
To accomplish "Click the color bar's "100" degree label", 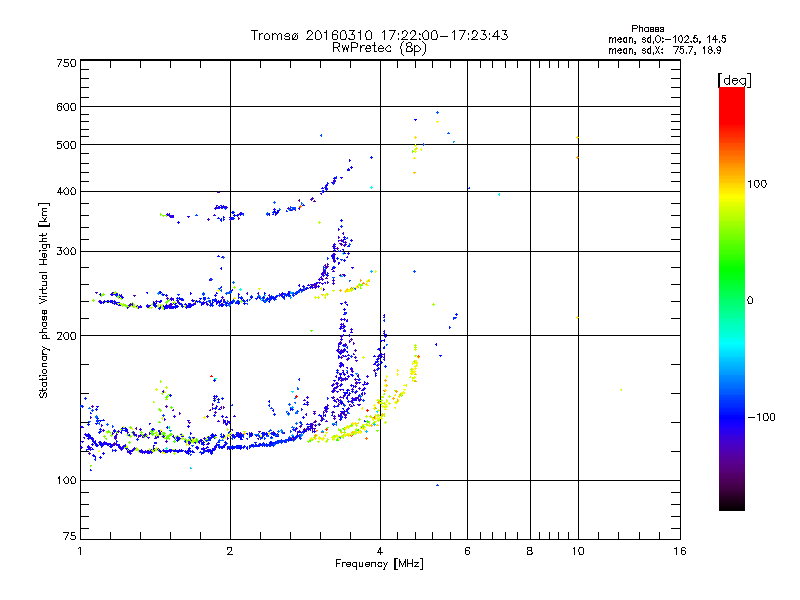I will [757, 184].
